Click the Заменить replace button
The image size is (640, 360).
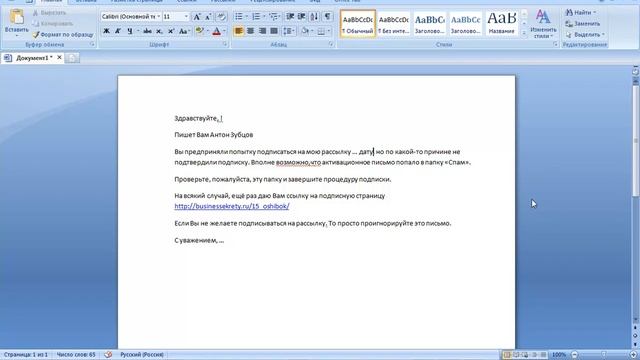(582, 24)
